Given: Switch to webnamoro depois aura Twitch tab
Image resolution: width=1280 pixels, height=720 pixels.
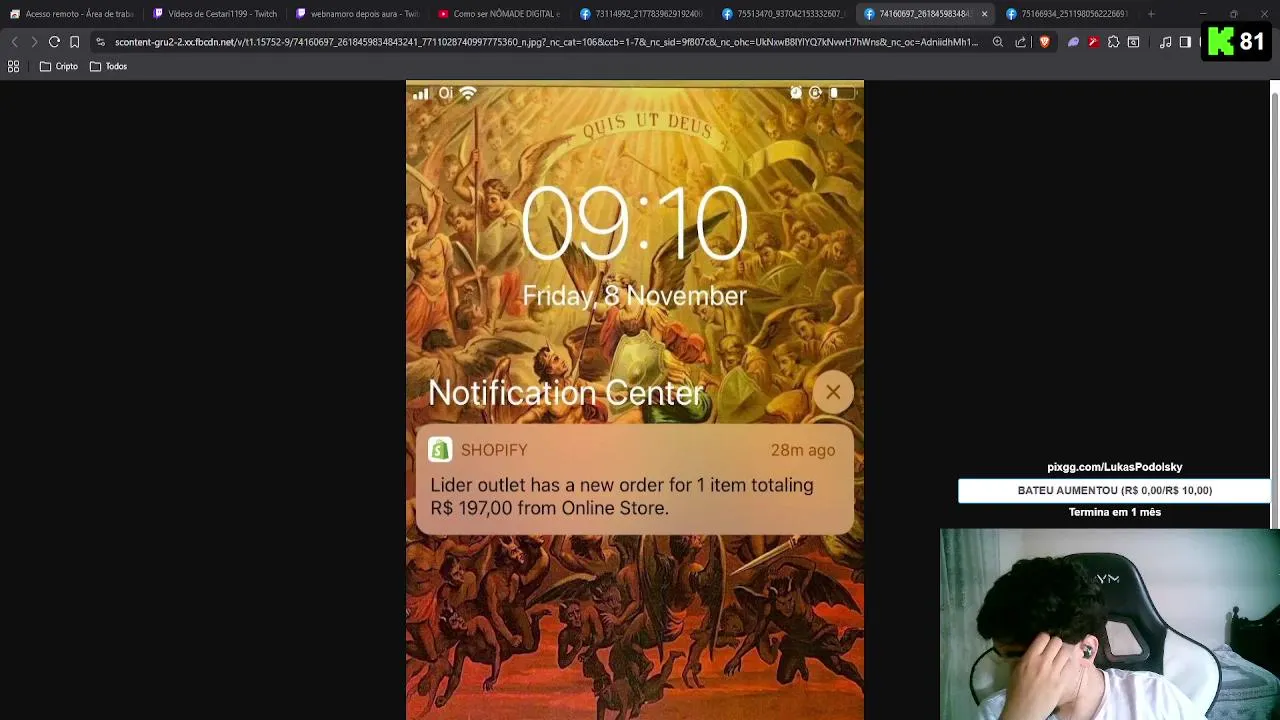Looking at the screenshot, I should 358,14.
